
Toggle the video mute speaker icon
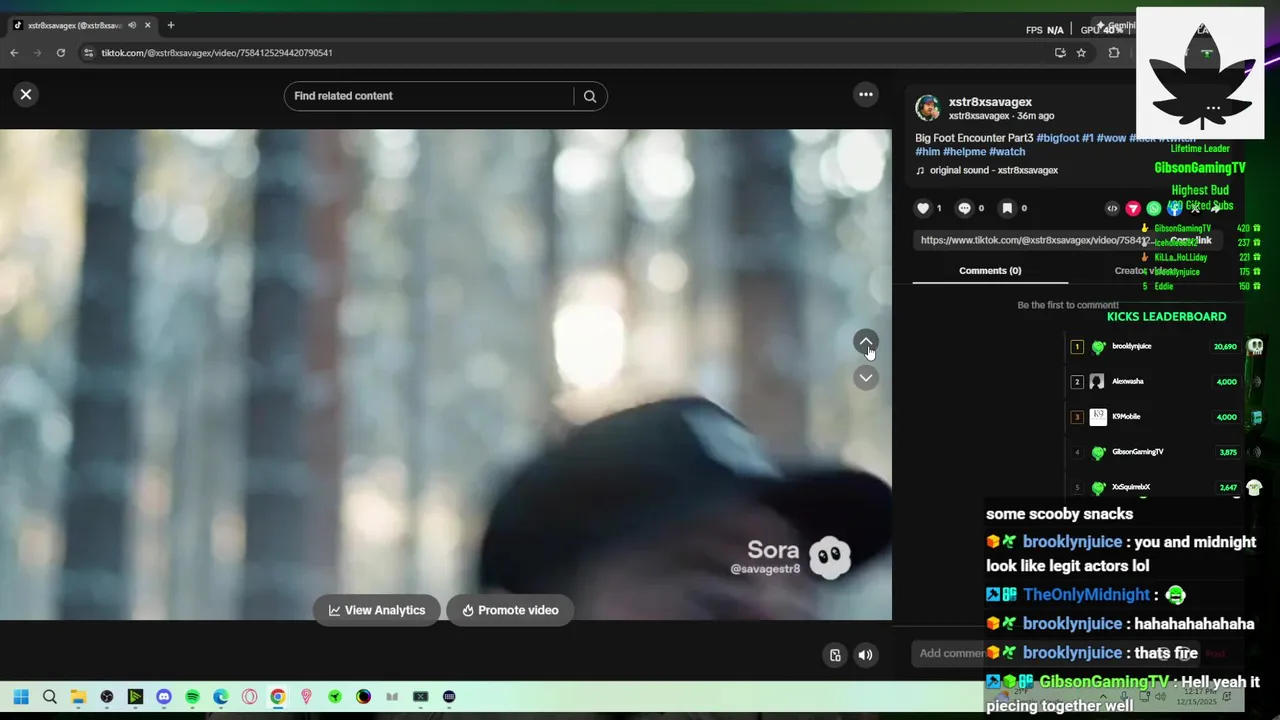point(866,655)
